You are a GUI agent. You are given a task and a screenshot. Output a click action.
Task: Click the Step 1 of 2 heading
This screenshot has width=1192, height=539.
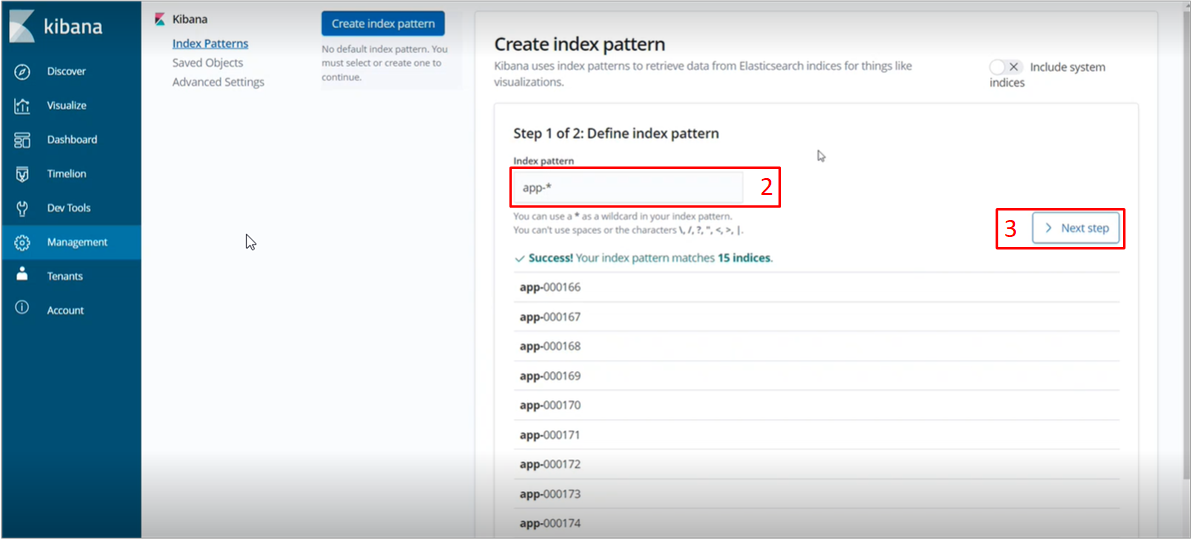(617, 134)
